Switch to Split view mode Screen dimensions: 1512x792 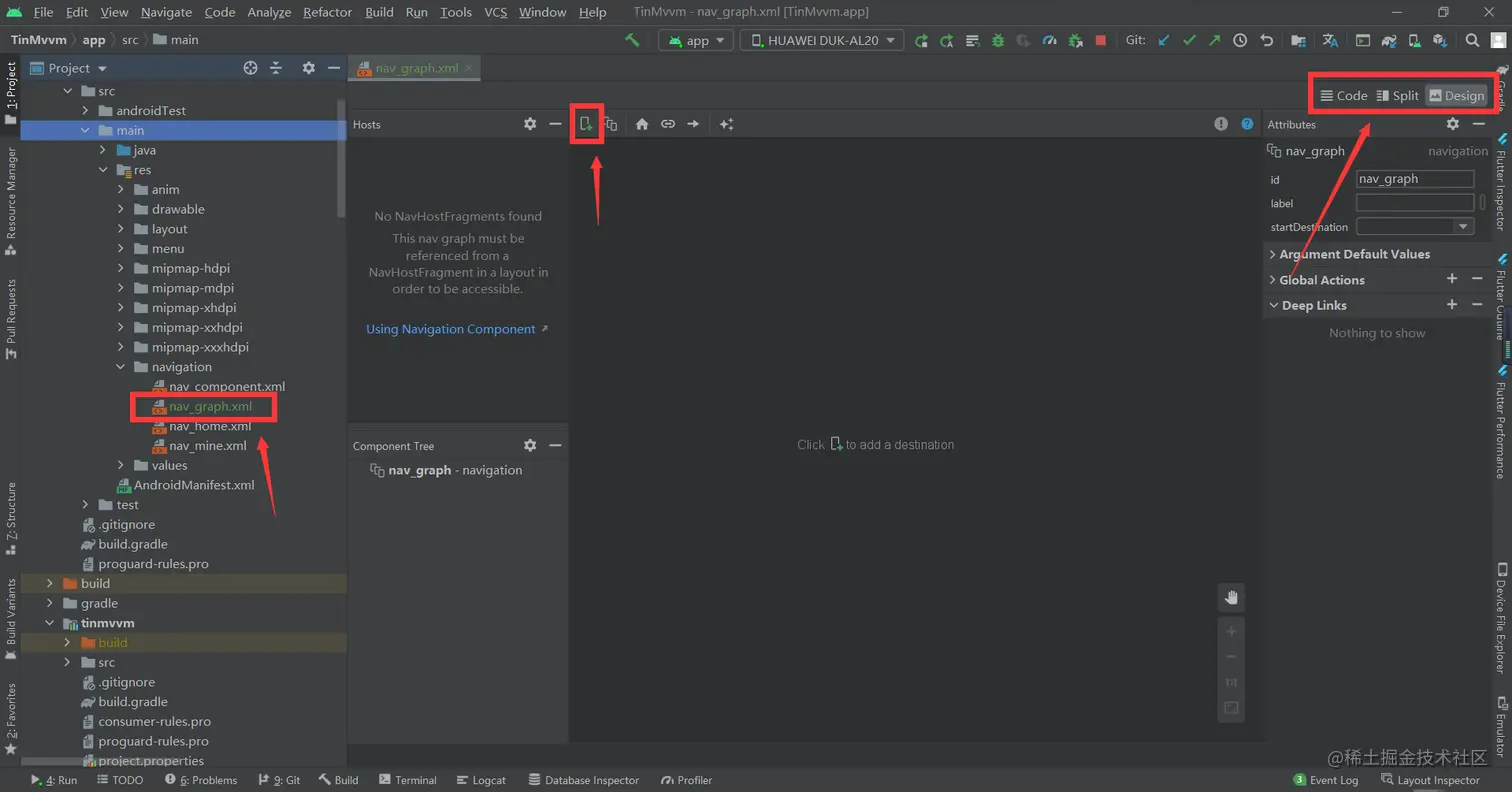(1398, 96)
